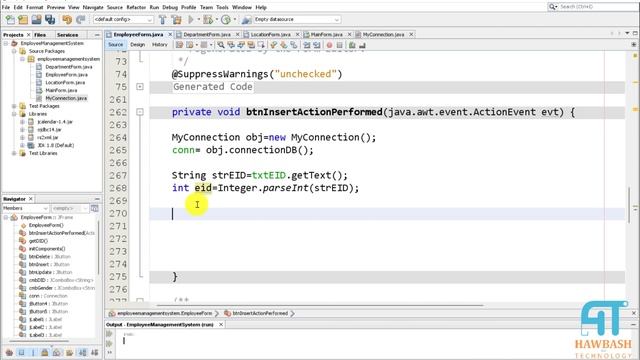Run the project with the play icon
This screenshot has height=360, width=640.
pos(191,19)
